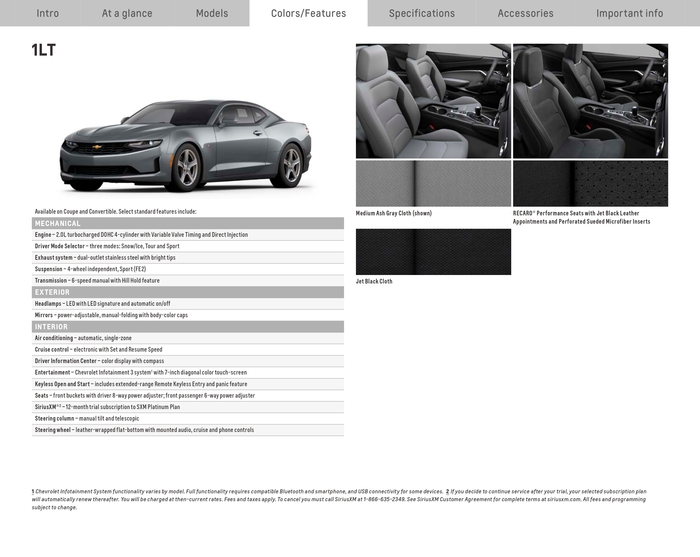Viewport: 700px width, 557px height.
Task: Open the Important info tab
Action: pyautogui.click(x=629, y=13)
